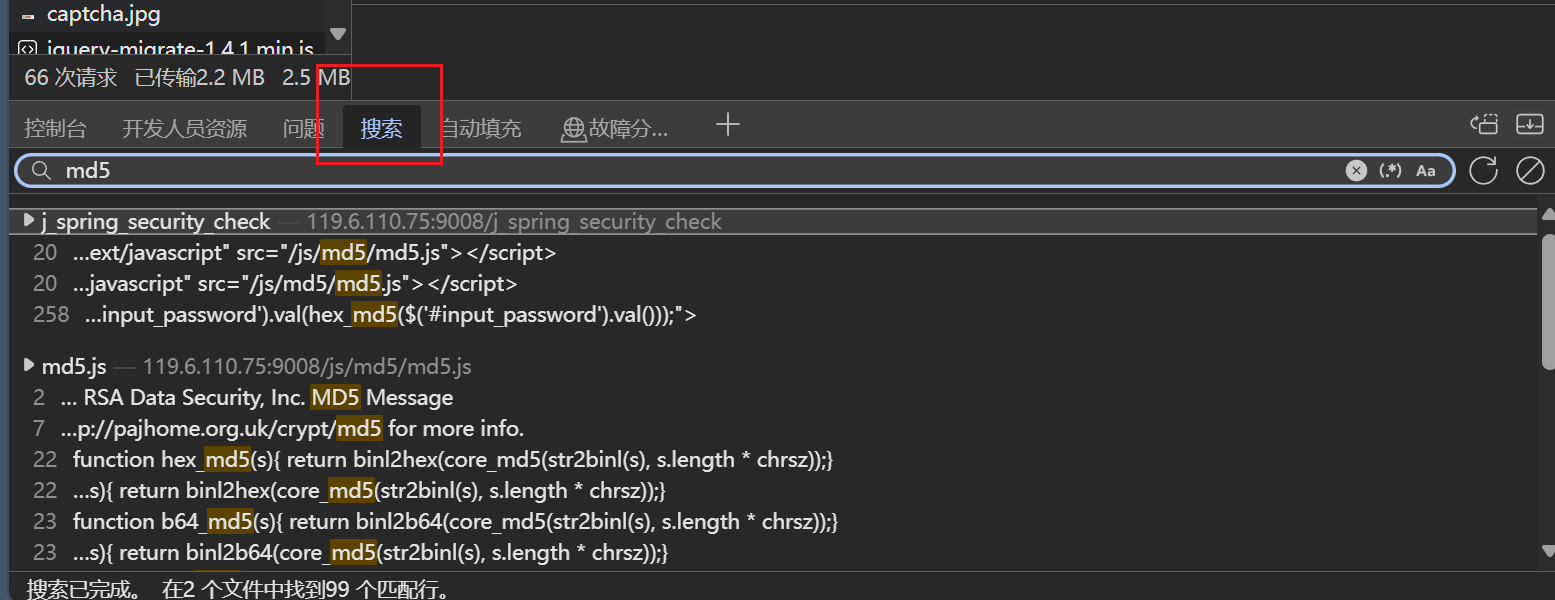Switch to the 控制台 tab
Screen dimensions: 1555x600
(55, 128)
